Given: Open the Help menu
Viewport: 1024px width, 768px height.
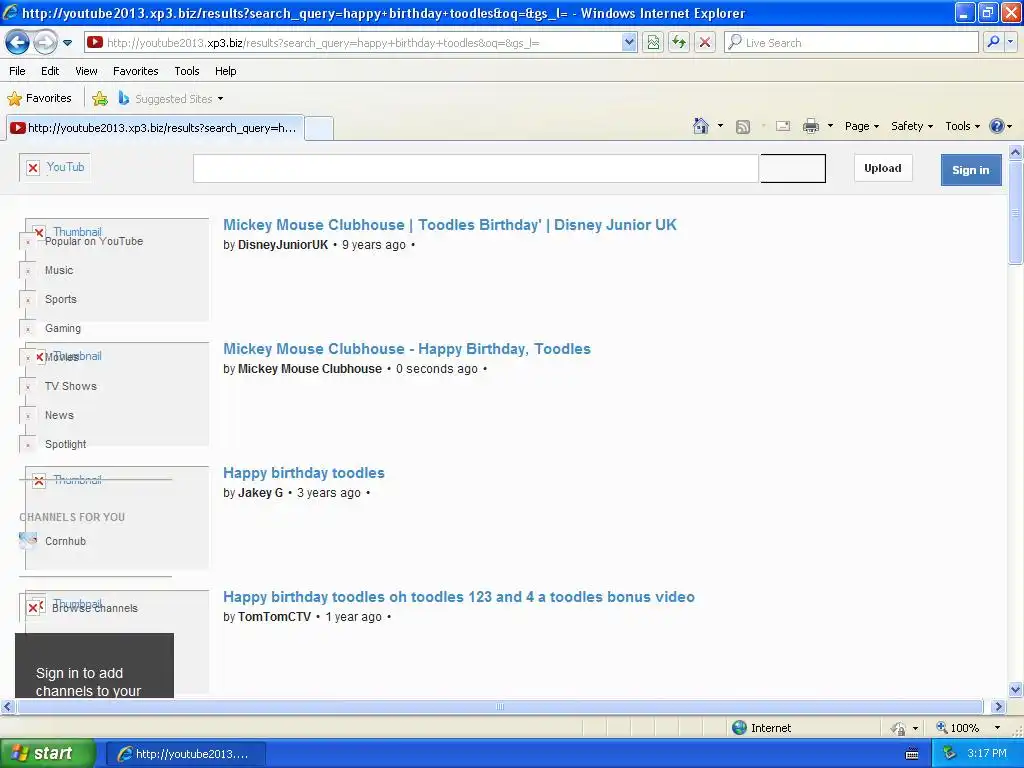Looking at the screenshot, I should pyautogui.click(x=225, y=71).
